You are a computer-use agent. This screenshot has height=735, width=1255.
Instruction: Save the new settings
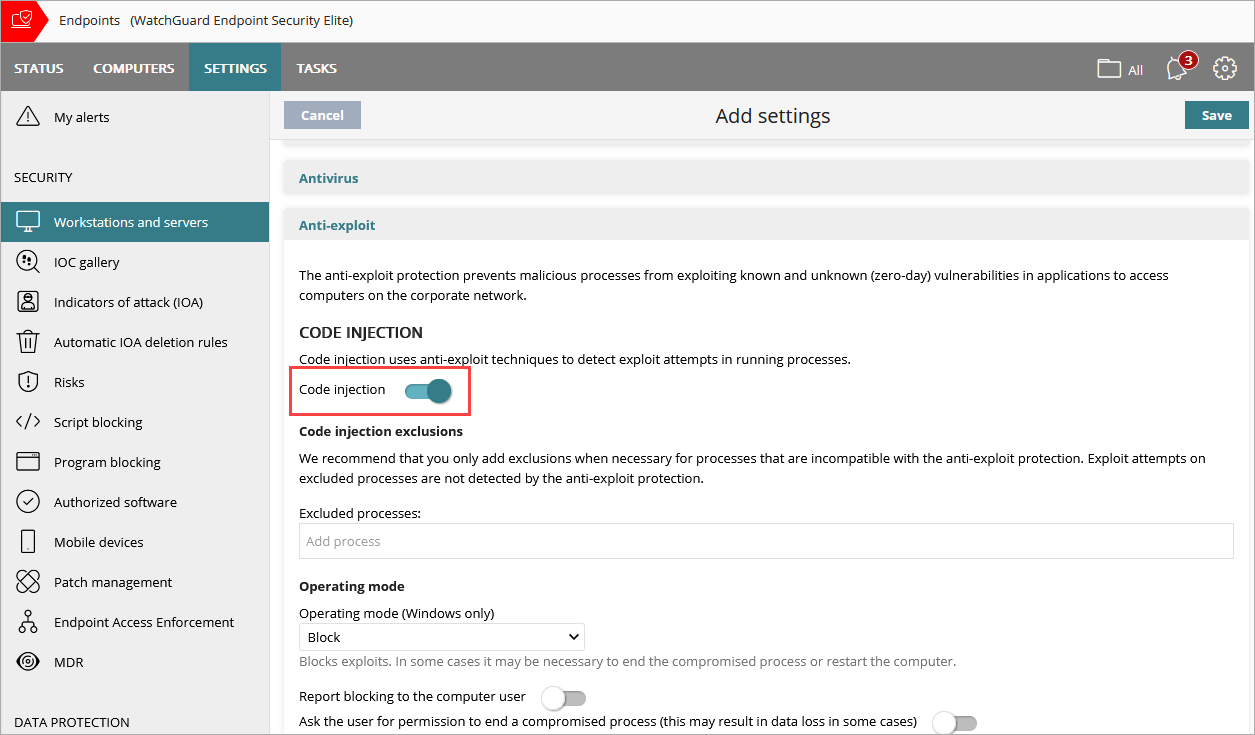point(1216,114)
